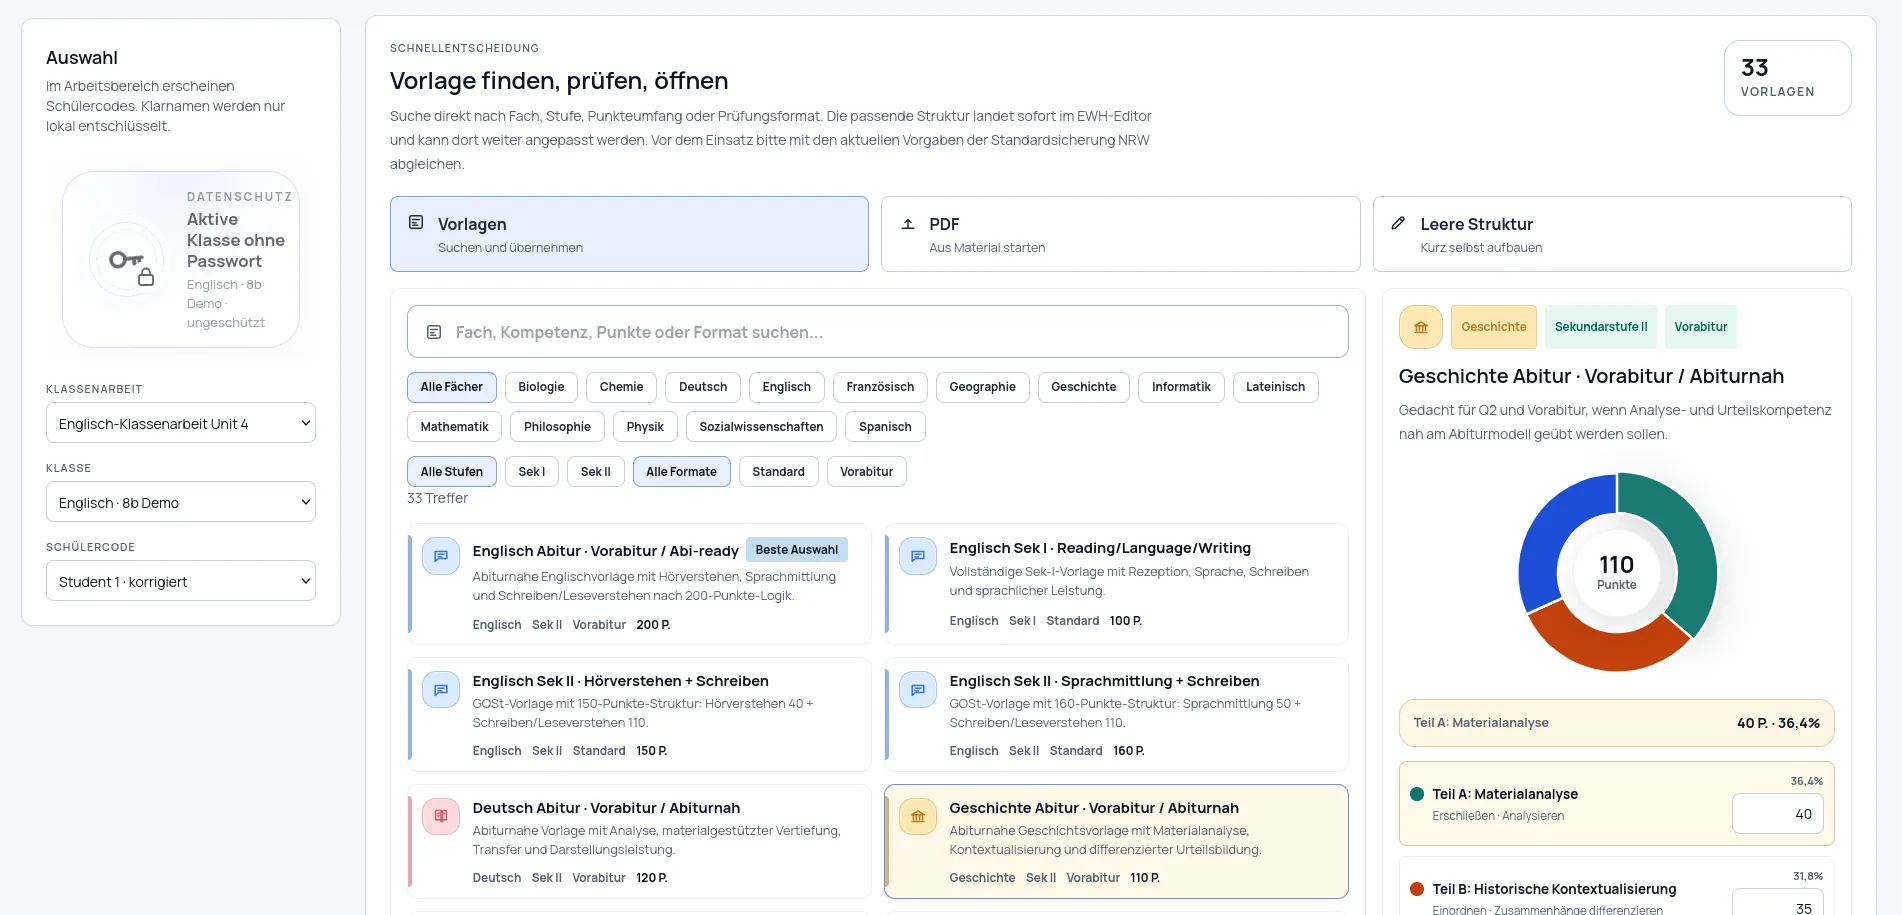This screenshot has width=1902, height=915.
Task: Toggle the Biologie subject filter
Action: click(x=542, y=387)
